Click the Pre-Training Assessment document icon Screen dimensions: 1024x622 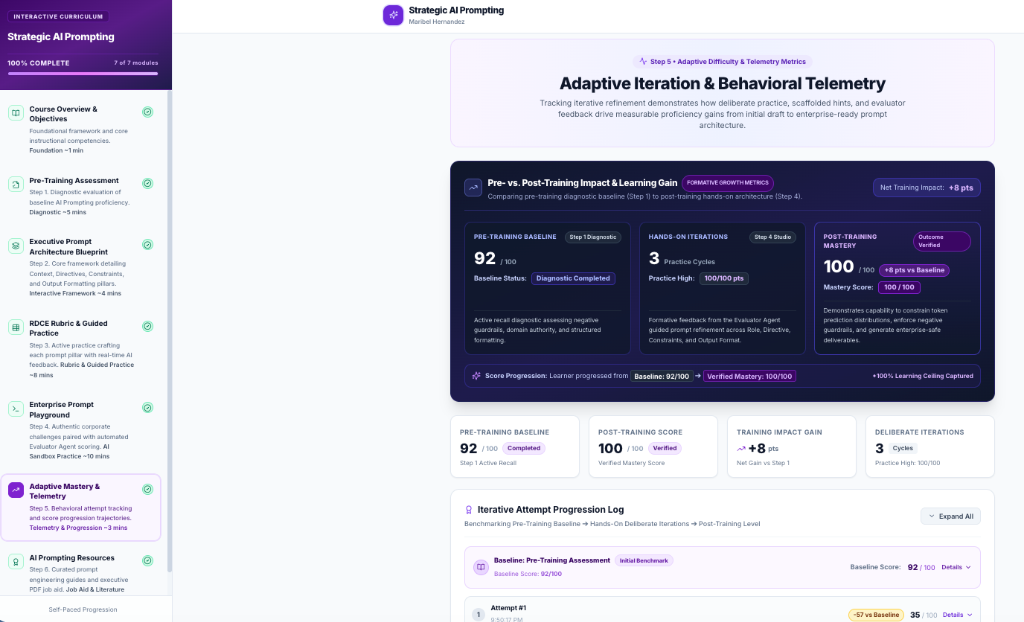click(x=16, y=184)
